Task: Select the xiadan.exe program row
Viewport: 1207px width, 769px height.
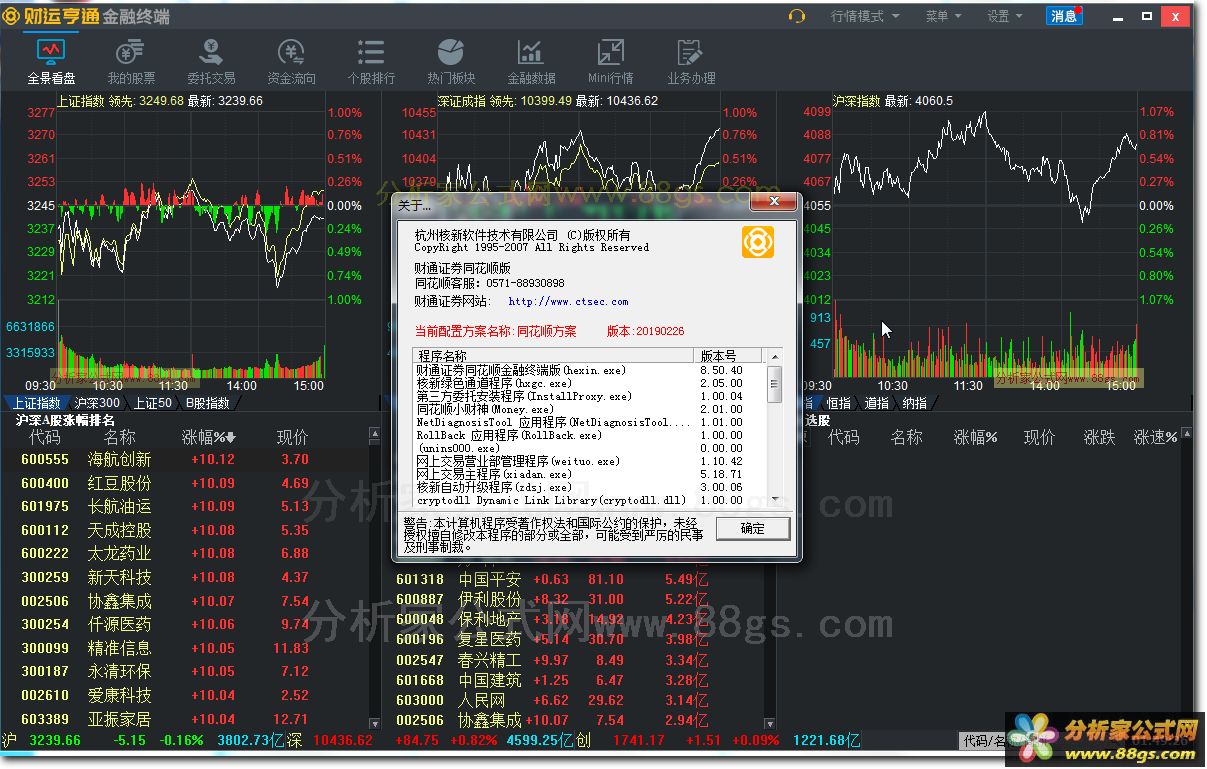Action: pyautogui.click(x=589, y=474)
